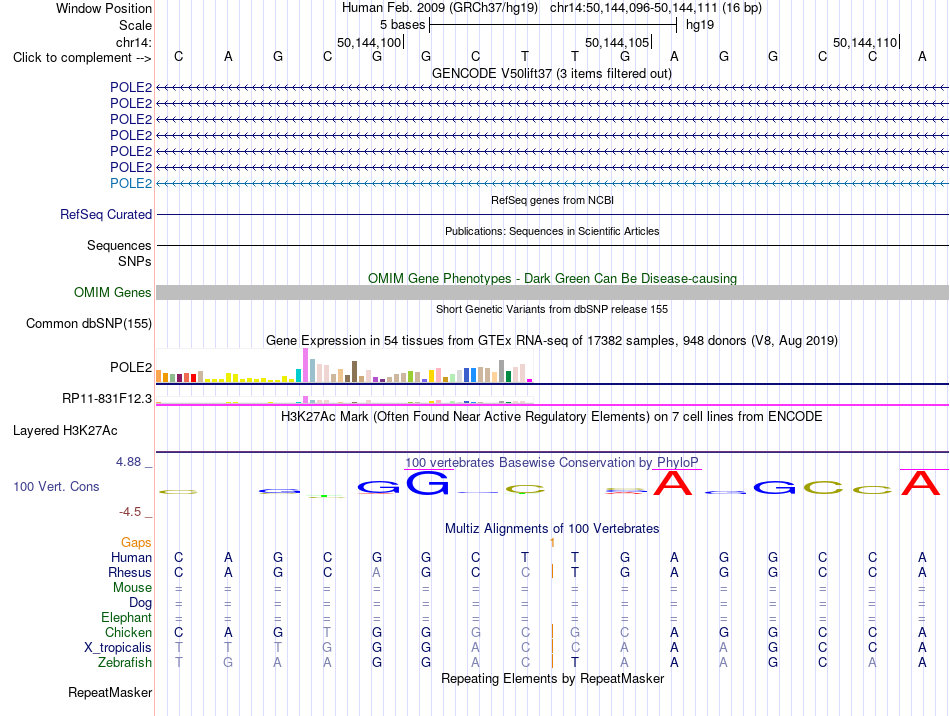
Task: Click the Common dbSNP(155) track label
Action: 89,323
